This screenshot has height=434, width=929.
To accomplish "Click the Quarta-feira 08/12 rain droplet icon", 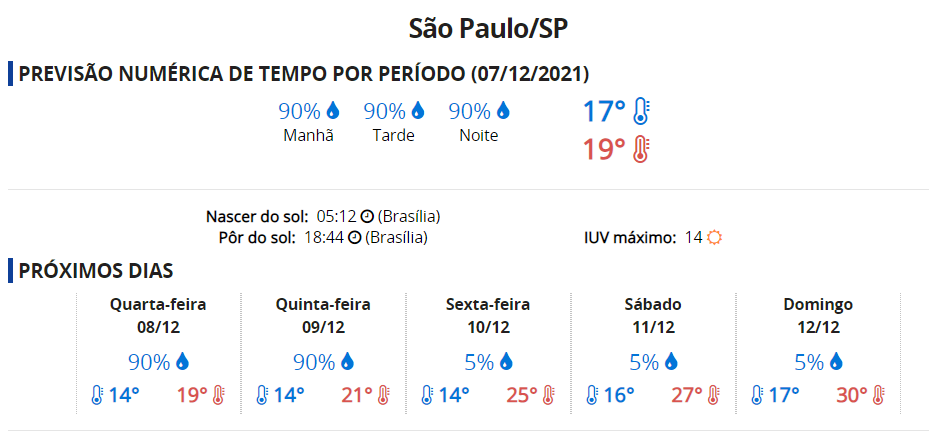I will (x=182, y=361).
